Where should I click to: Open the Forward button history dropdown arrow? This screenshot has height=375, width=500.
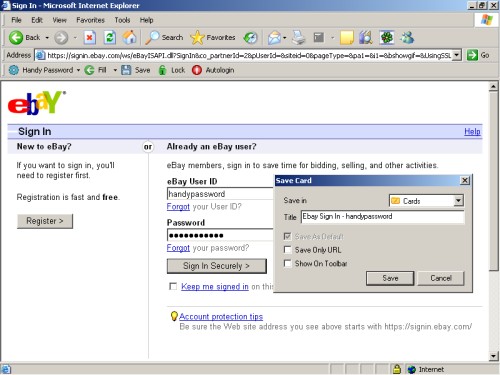coord(75,38)
